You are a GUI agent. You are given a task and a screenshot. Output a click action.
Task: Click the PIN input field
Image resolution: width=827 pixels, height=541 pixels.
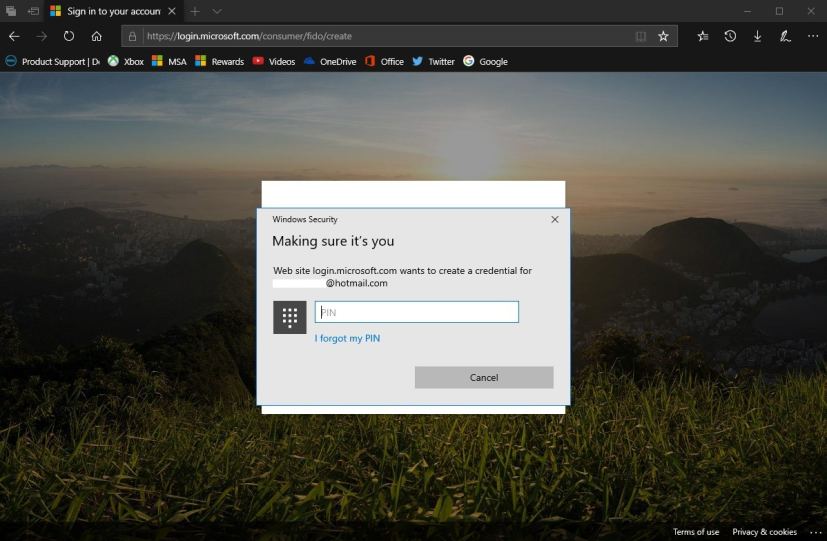417,312
